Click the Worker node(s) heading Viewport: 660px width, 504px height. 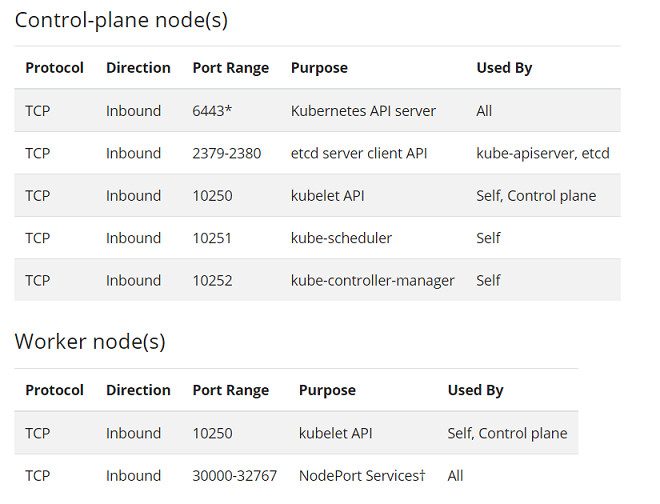coord(90,341)
